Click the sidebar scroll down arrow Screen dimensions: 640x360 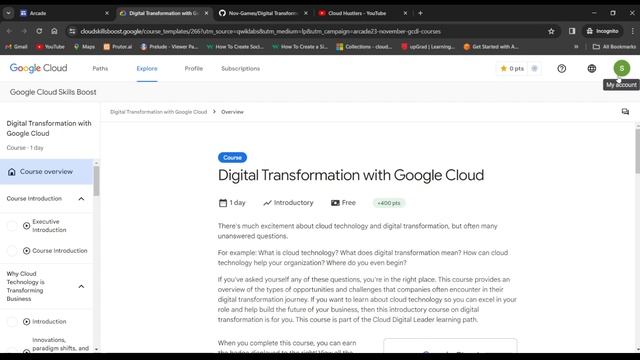point(96,349)
